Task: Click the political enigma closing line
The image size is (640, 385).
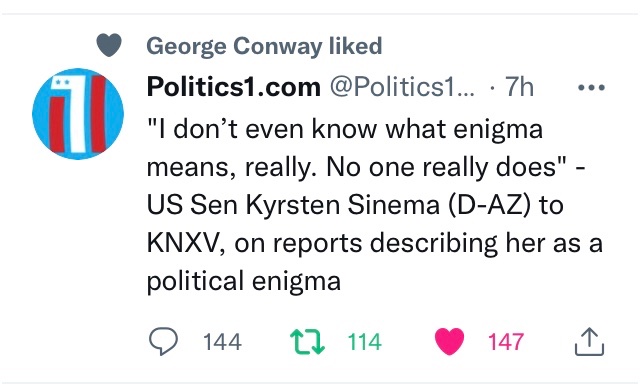Action: point(244,281)
